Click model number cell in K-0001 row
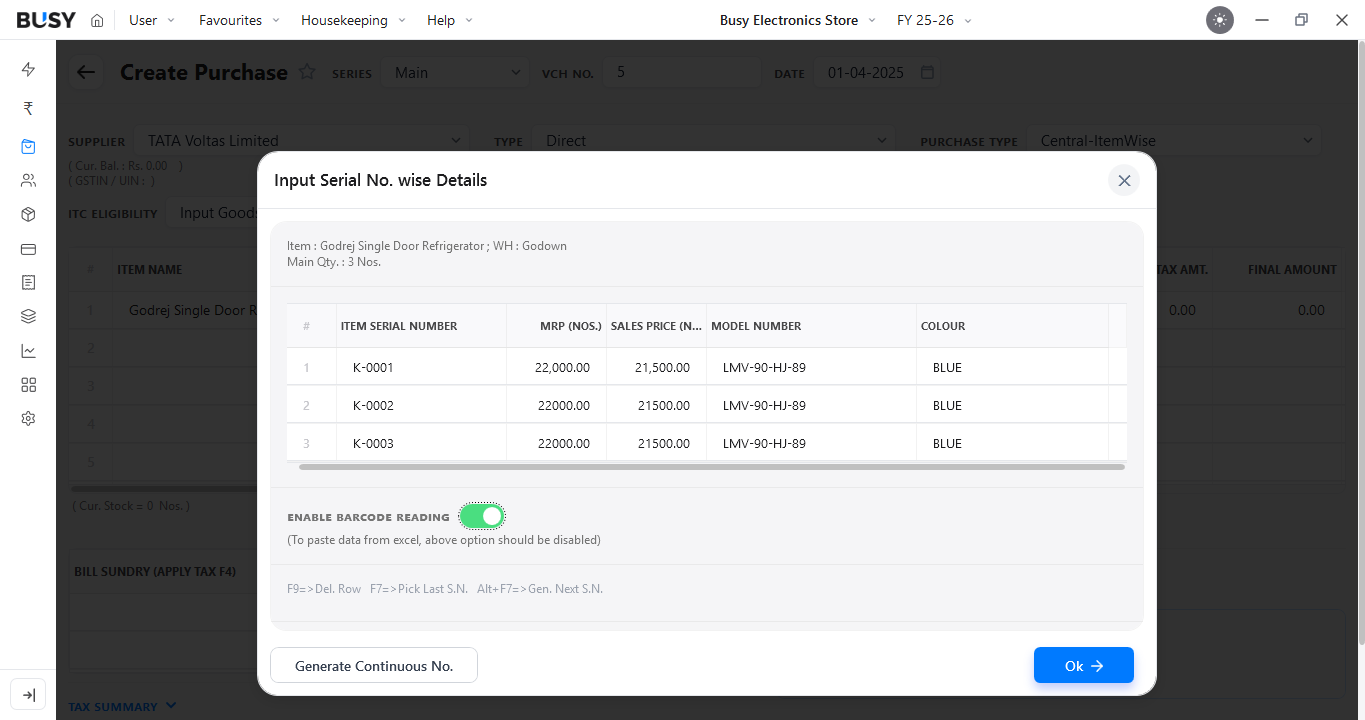Image resolution: width=1365 pixels, height=720 pixels. 811,367
